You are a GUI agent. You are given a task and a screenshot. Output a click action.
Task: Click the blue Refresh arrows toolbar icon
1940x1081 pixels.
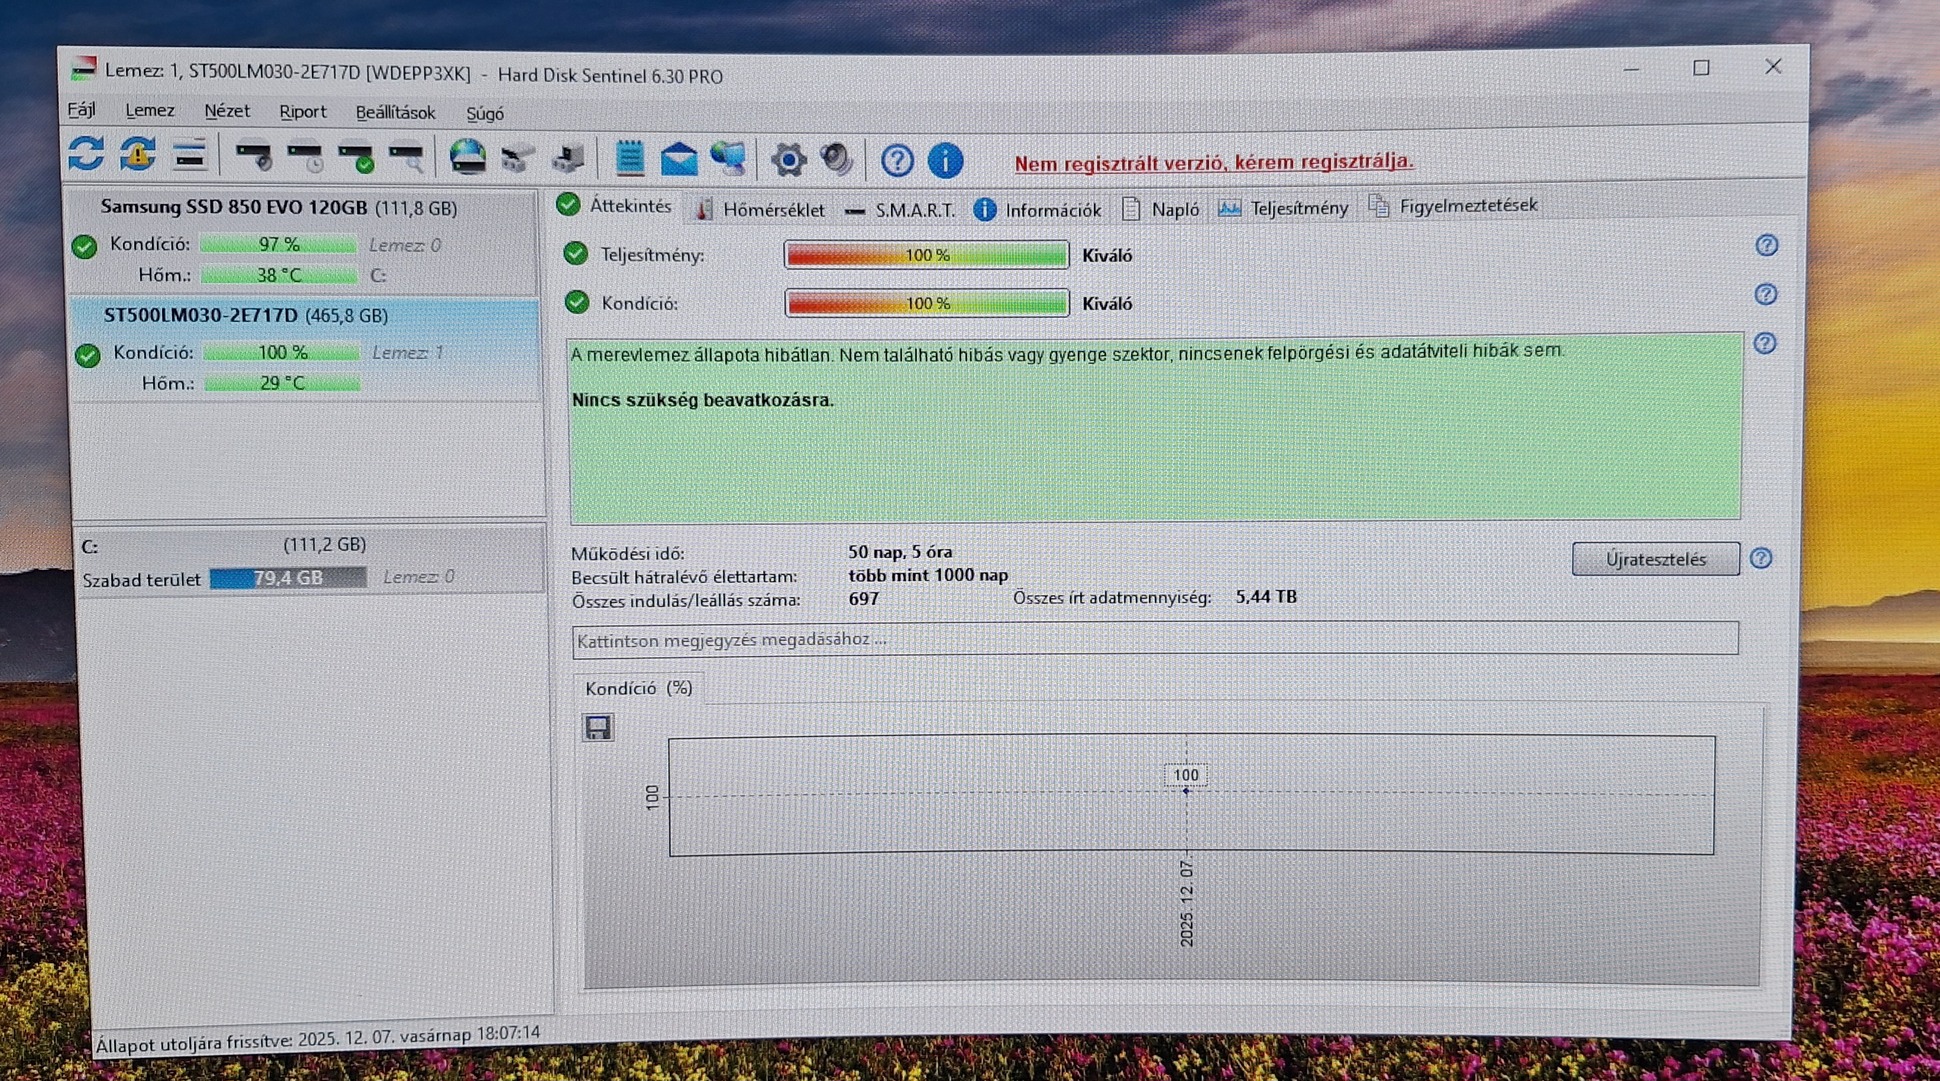click(86, 155)
